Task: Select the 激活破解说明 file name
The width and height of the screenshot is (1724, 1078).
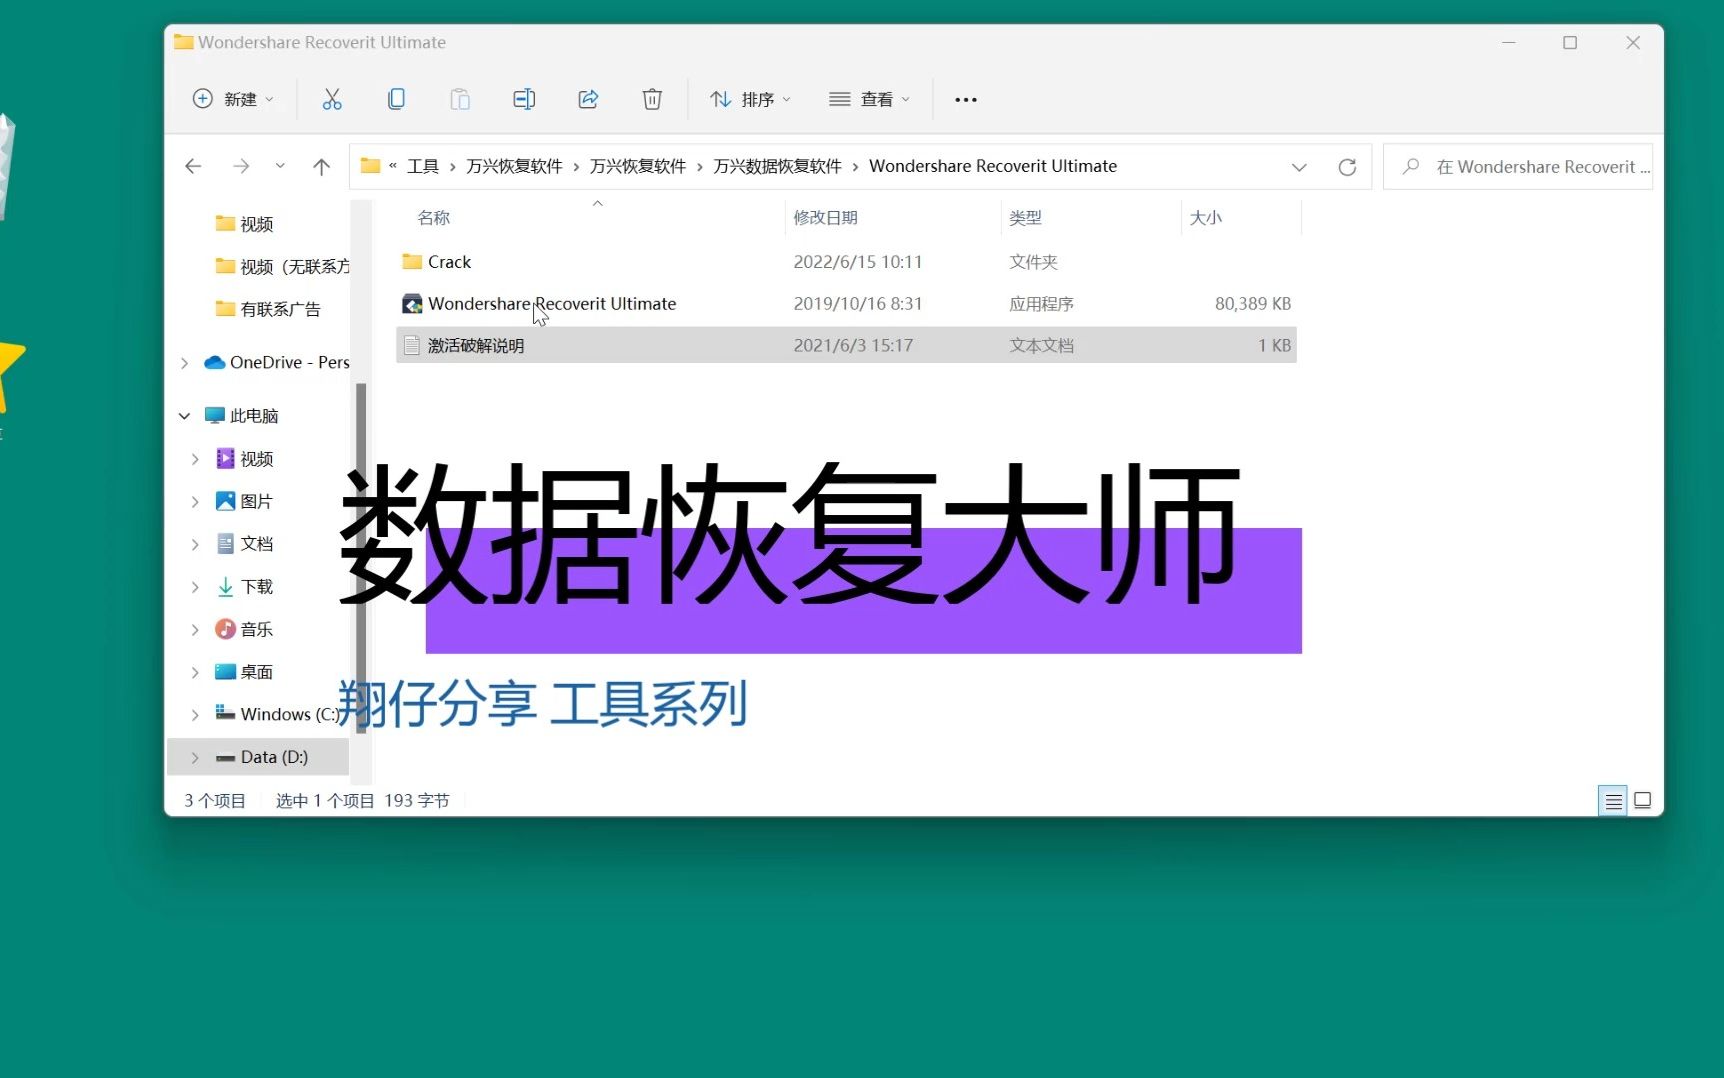Action: 476,345
